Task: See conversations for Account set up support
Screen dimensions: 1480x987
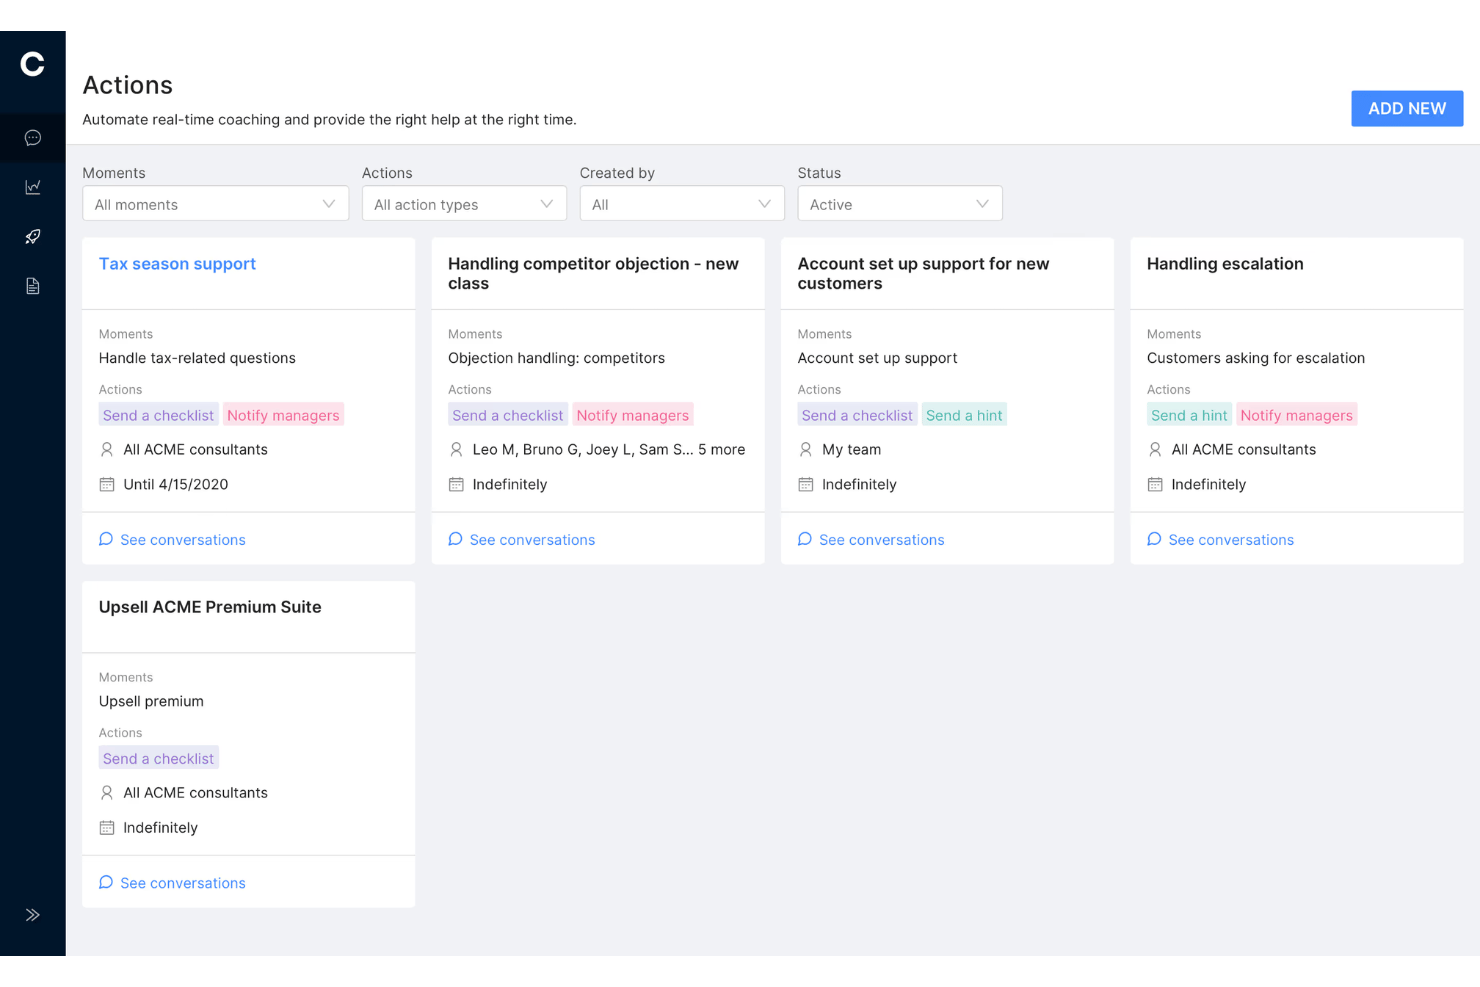Action: [871, 540]
